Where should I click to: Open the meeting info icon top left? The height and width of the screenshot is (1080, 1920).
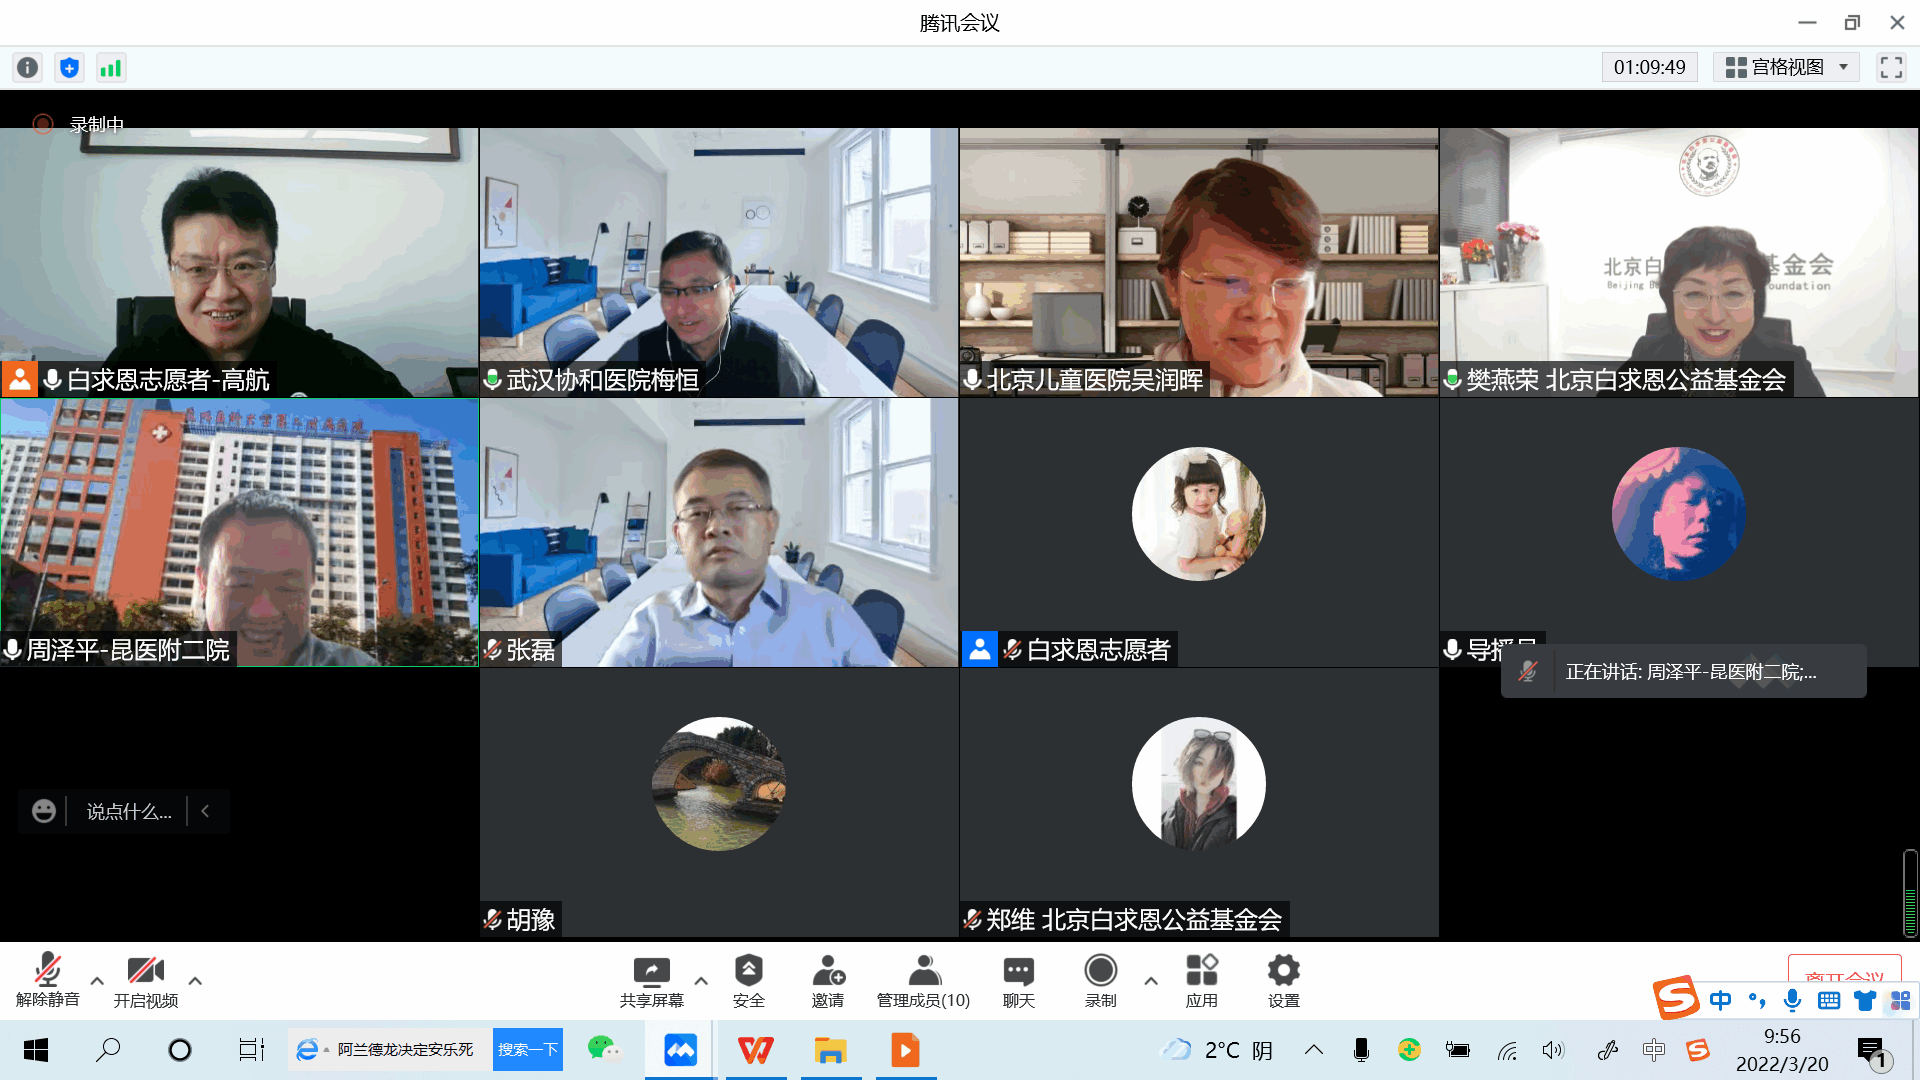27,67
